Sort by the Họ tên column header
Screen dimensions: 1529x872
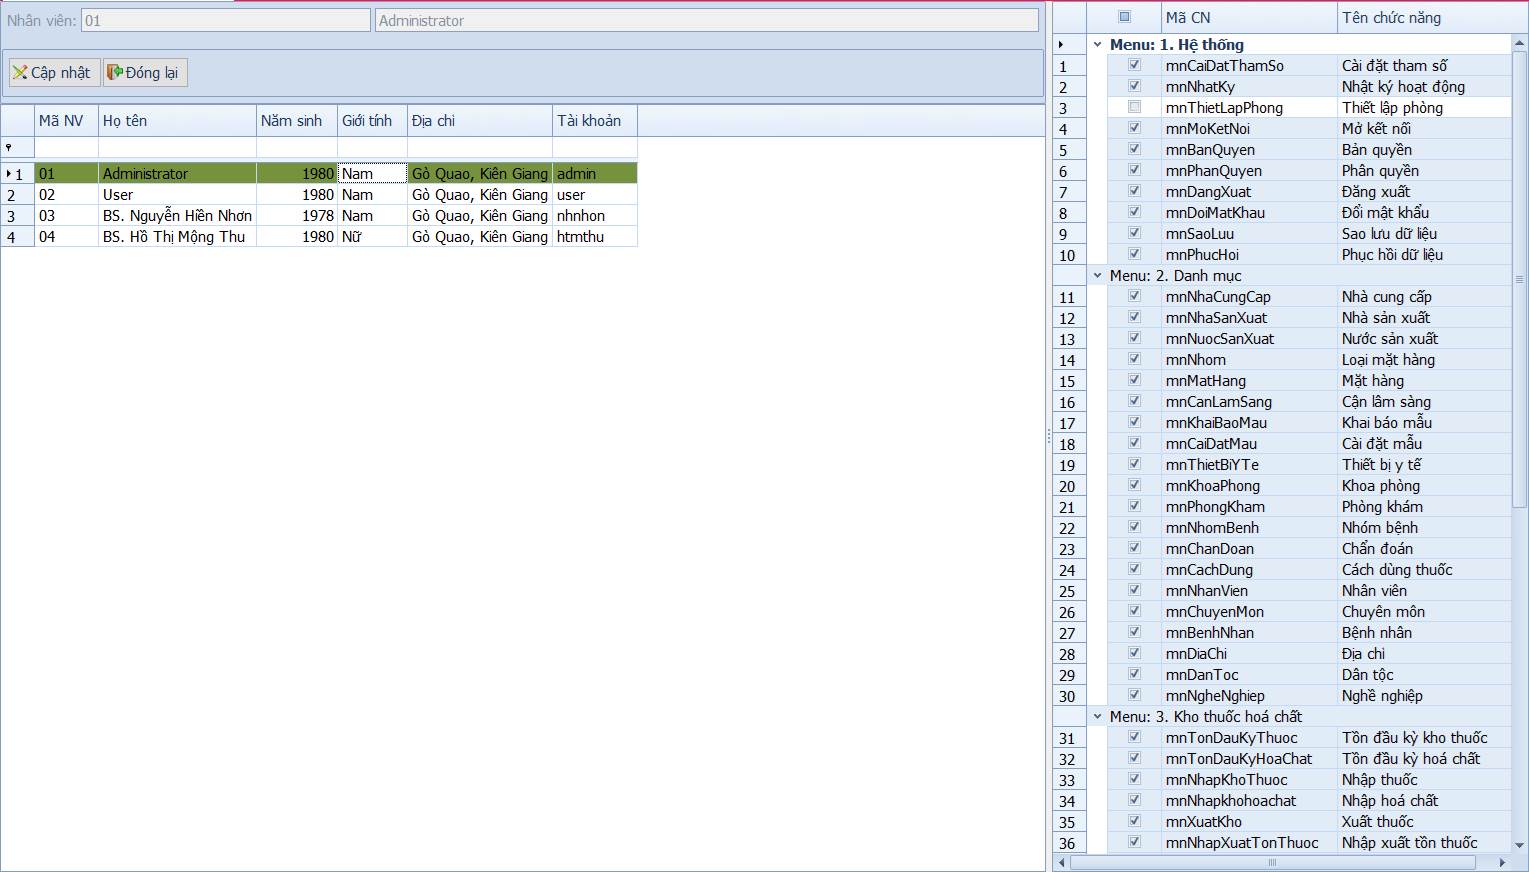pos(177,120)
